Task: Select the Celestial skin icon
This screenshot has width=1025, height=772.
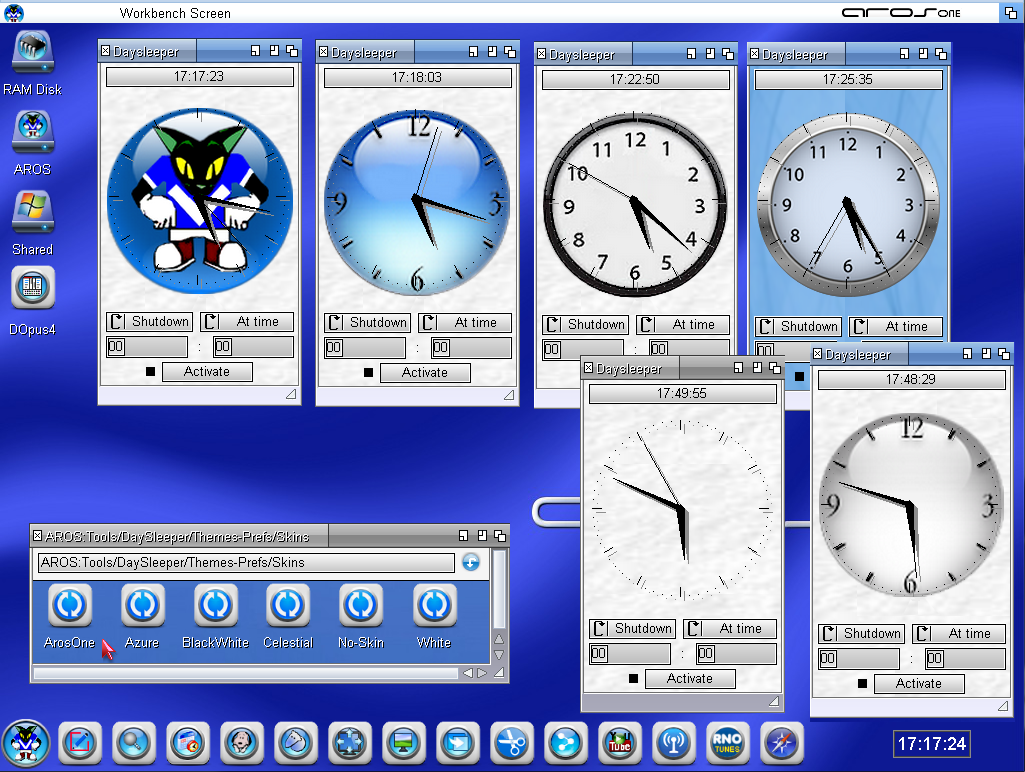Action: [x=288, y=606]
